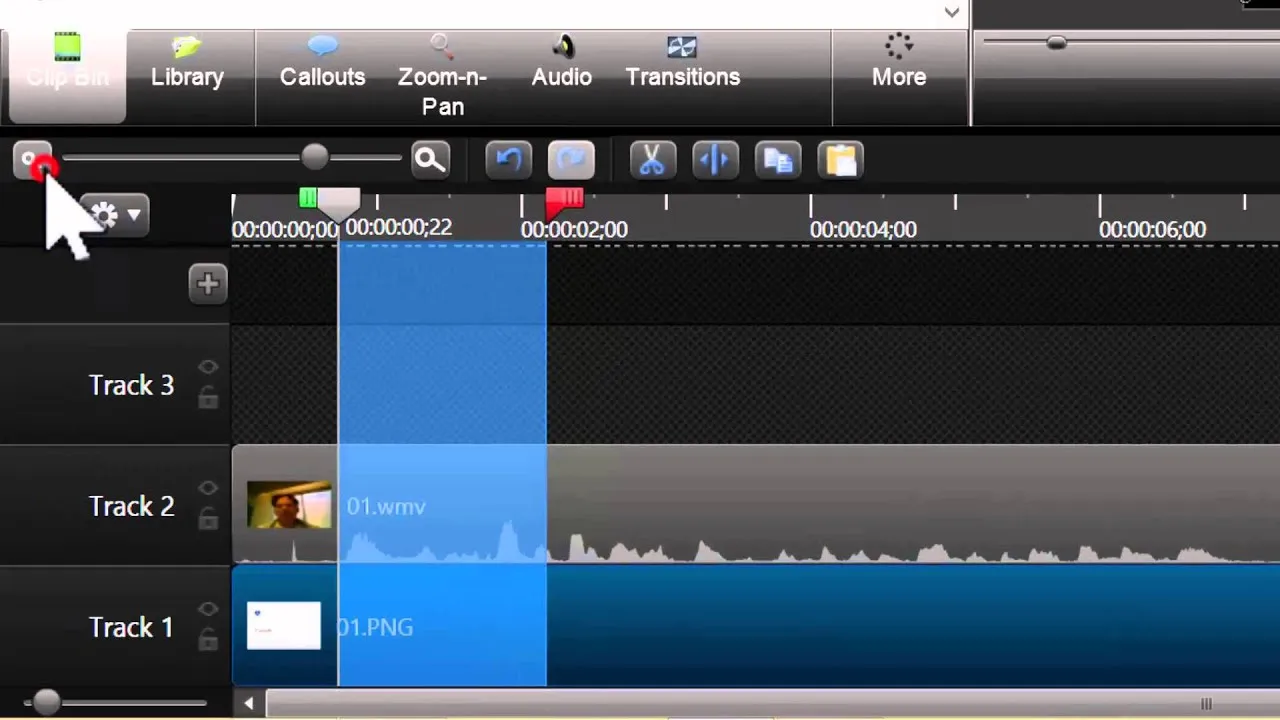The image size is (1280, 720).
Task: Click the left arrow of timeline scrollbar
Action: pyautogui.click(x=249, y=703)
